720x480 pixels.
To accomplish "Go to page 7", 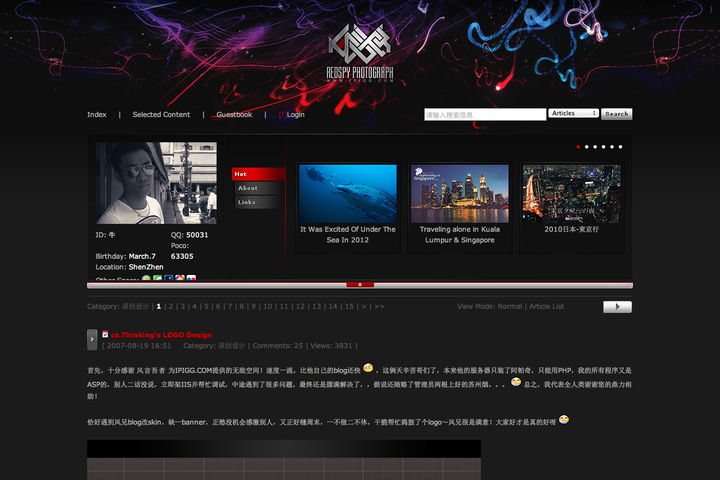I will click(230, 306).
